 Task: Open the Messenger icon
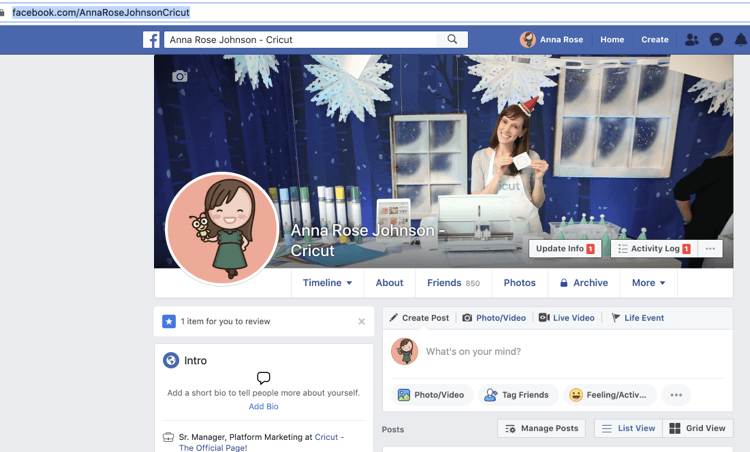[x=716, y=40]
